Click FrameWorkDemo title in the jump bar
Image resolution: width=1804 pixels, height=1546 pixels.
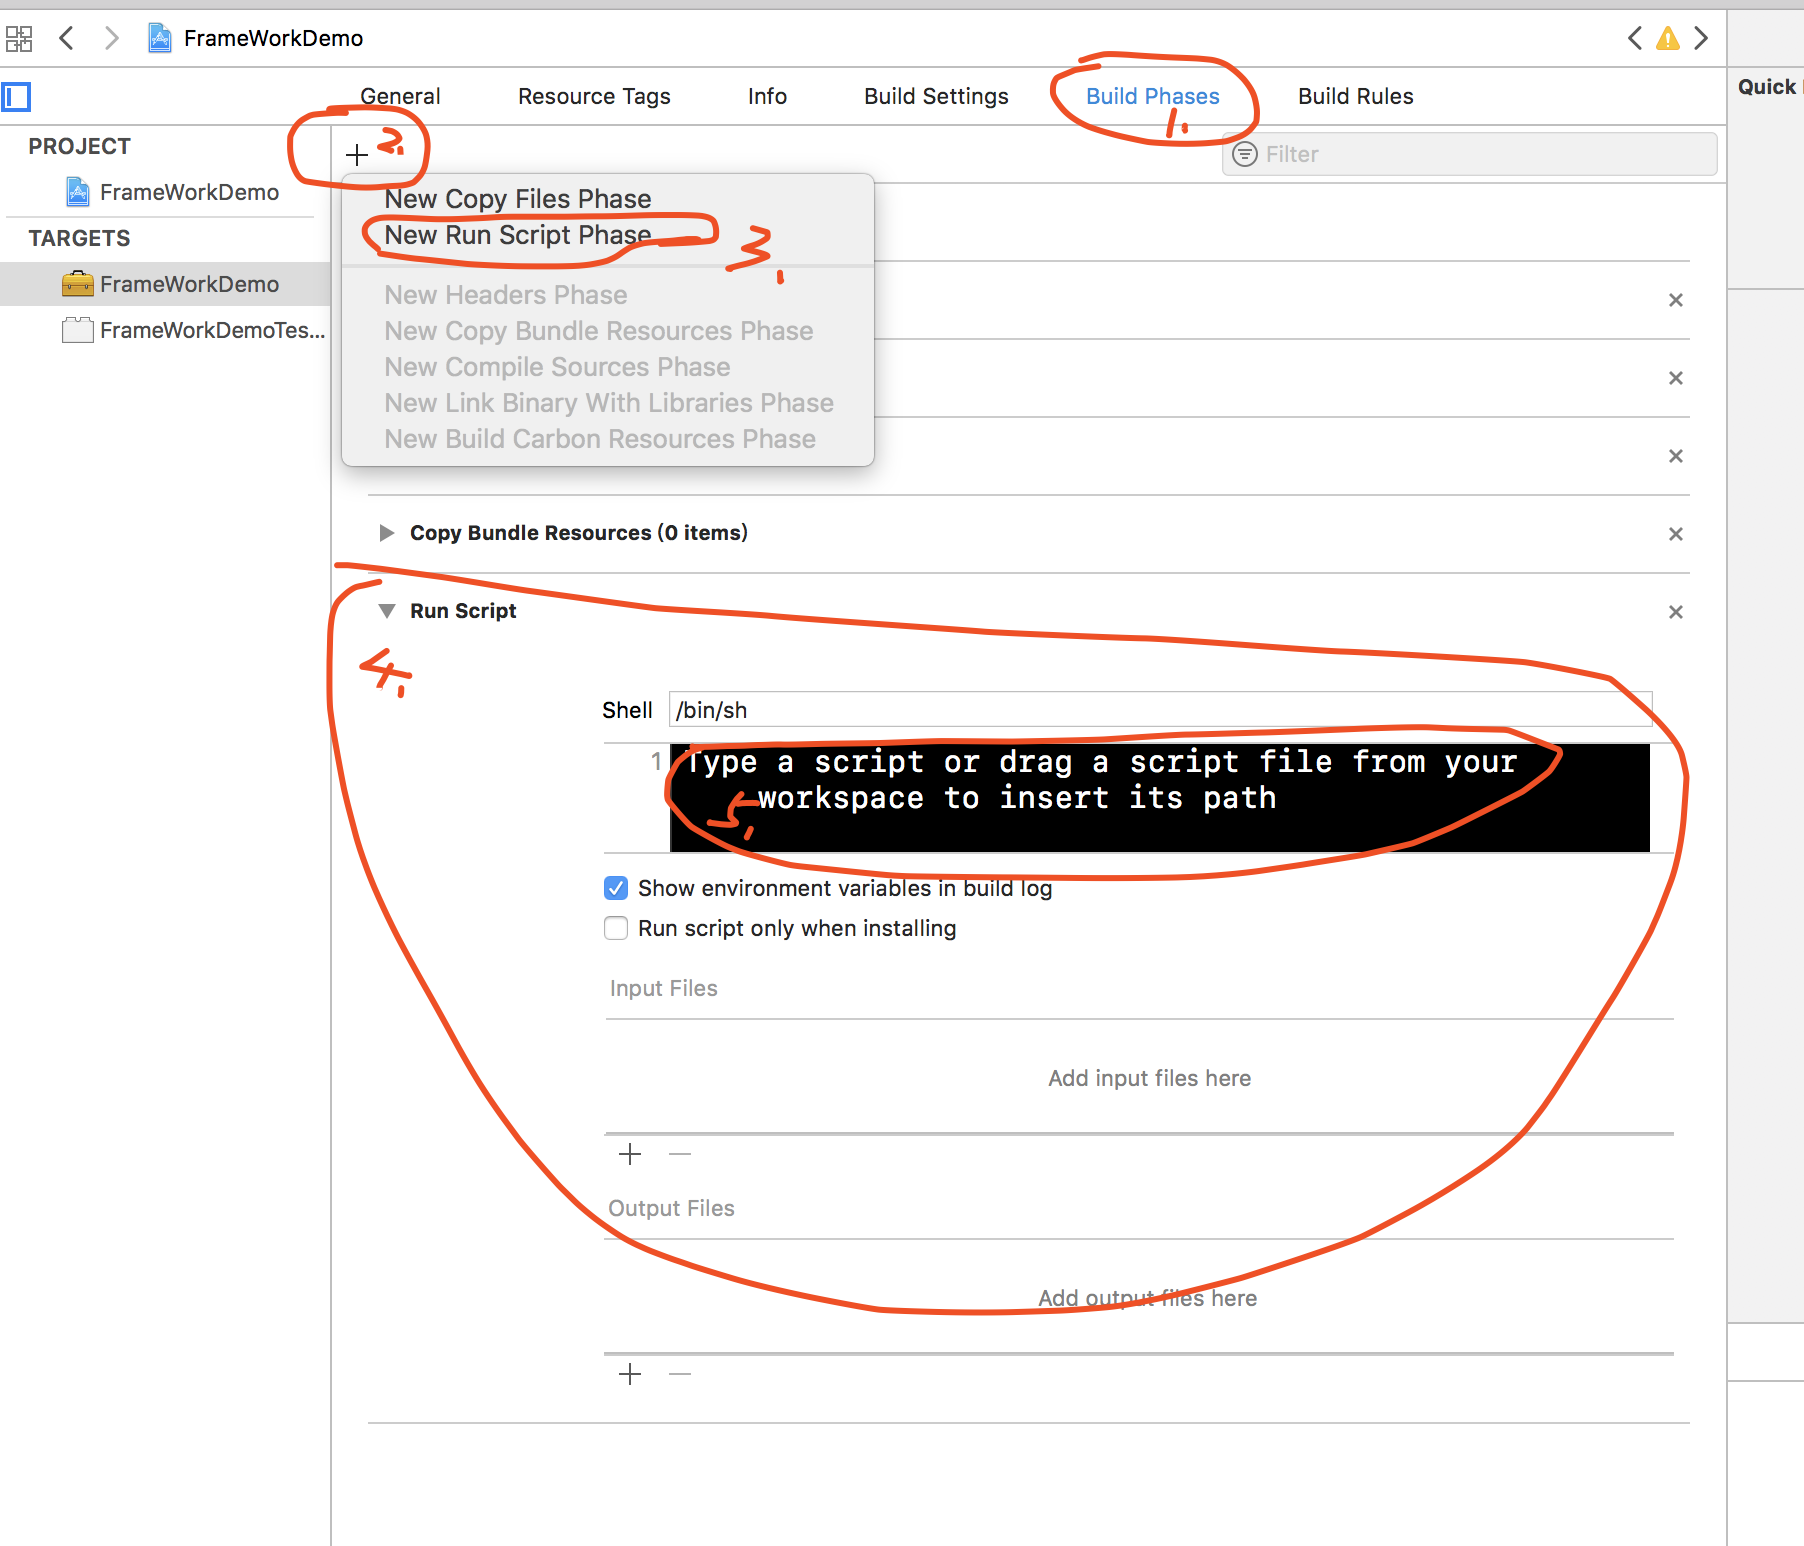click(x=273, y=39)
